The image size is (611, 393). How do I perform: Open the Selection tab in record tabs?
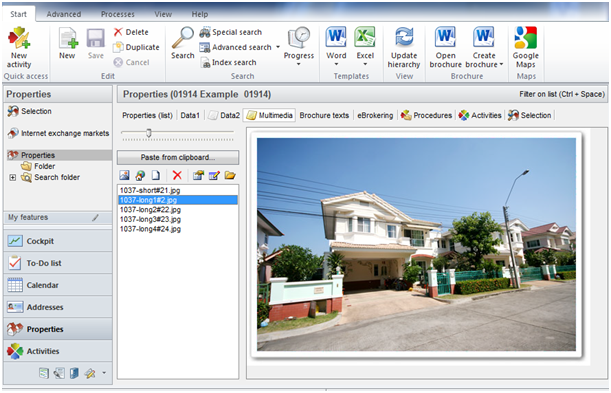tap(530, 115)
